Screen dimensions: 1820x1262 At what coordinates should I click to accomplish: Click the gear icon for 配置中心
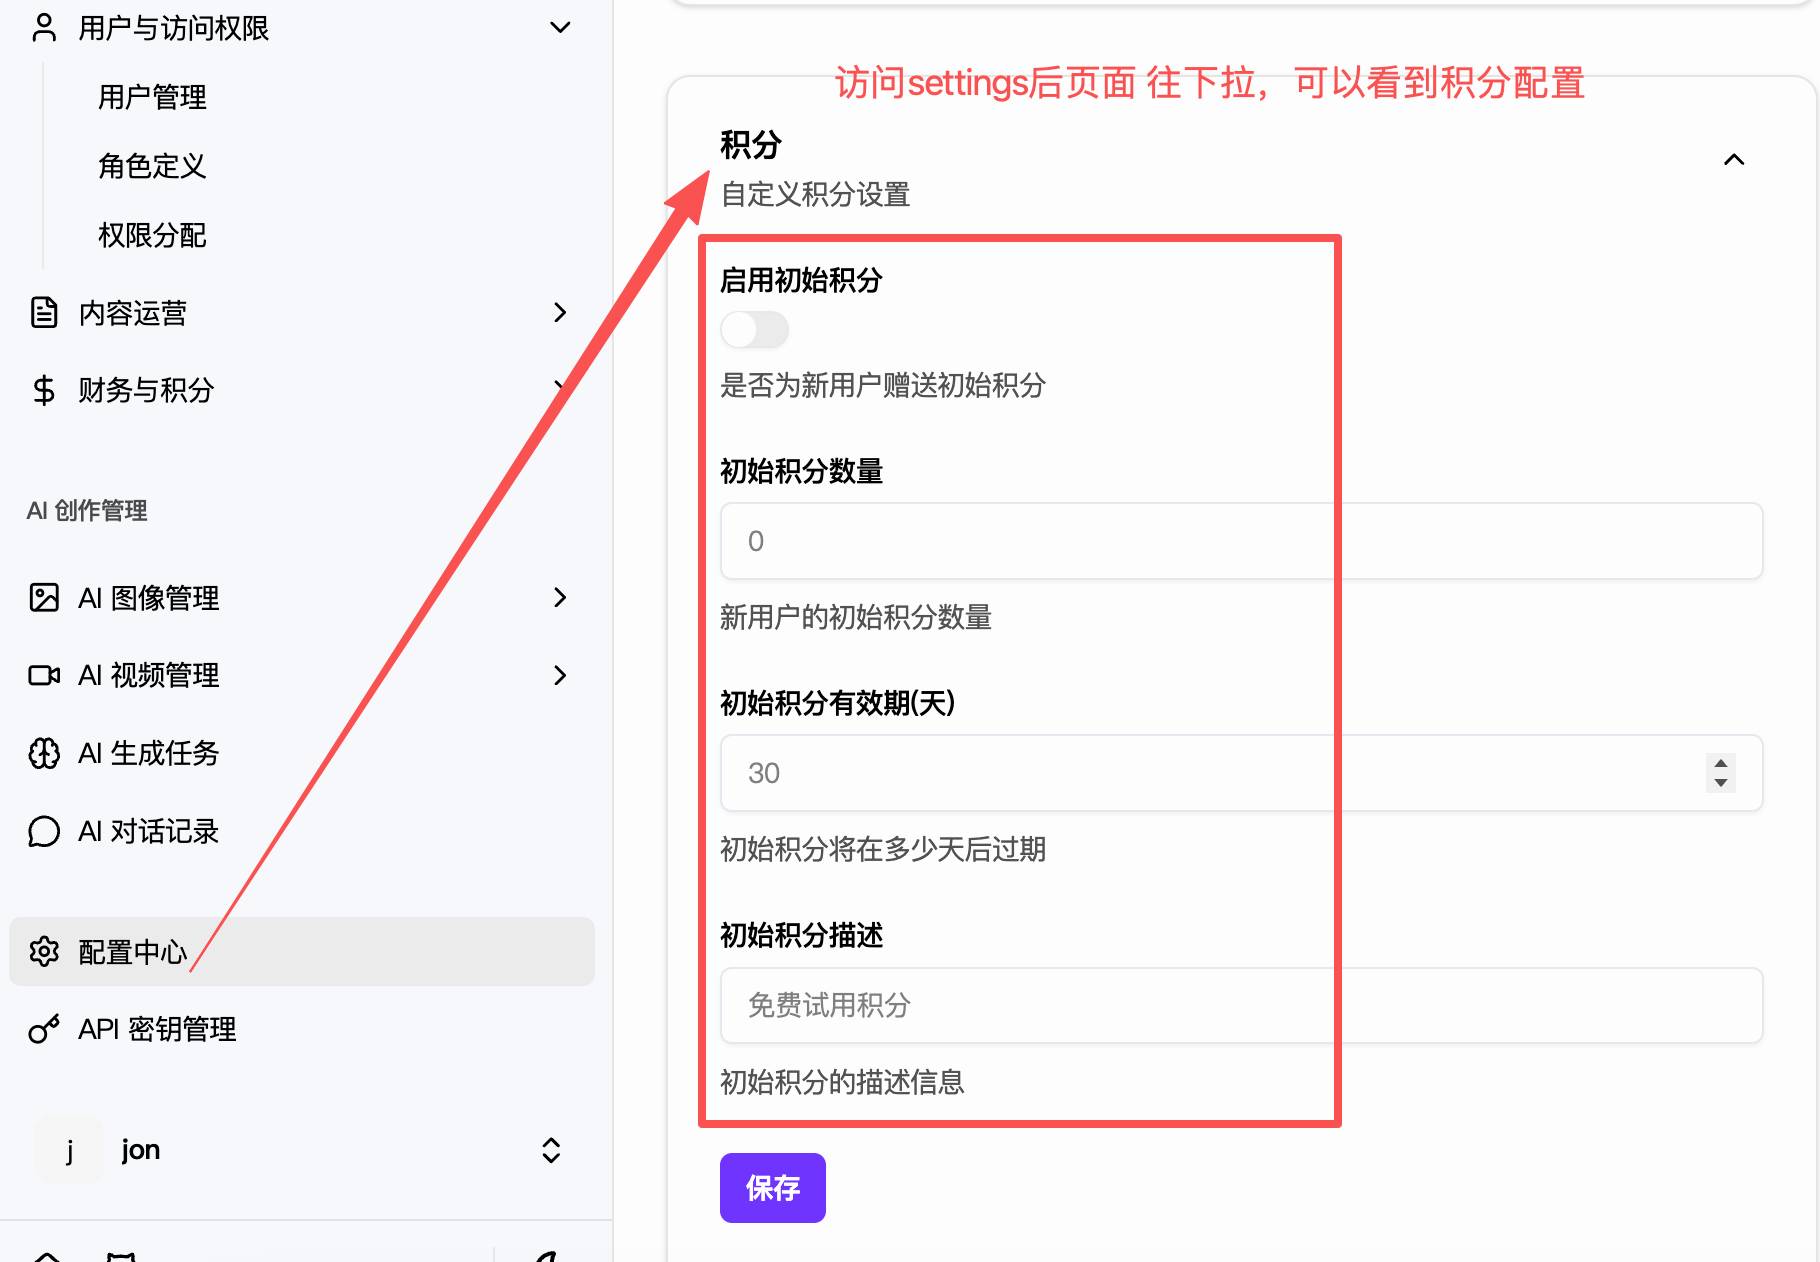tap(44, 952)
